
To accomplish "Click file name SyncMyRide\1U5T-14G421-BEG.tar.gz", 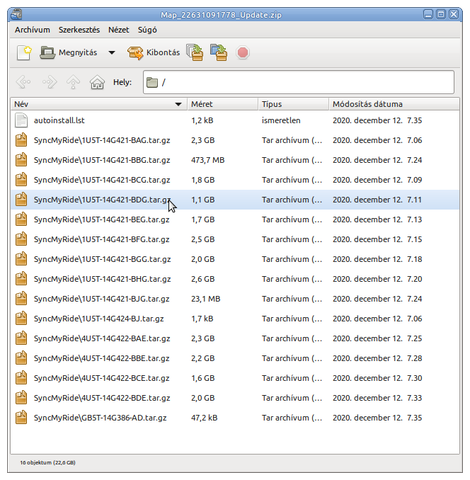I will point(102,220).
